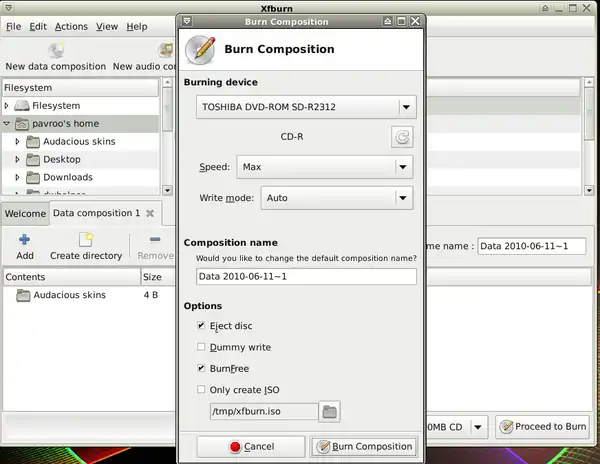The width and height of the screenshot is (600, 464).
Task: Disable the Eject disc checkbox
Action: click(x=202, y=326)
